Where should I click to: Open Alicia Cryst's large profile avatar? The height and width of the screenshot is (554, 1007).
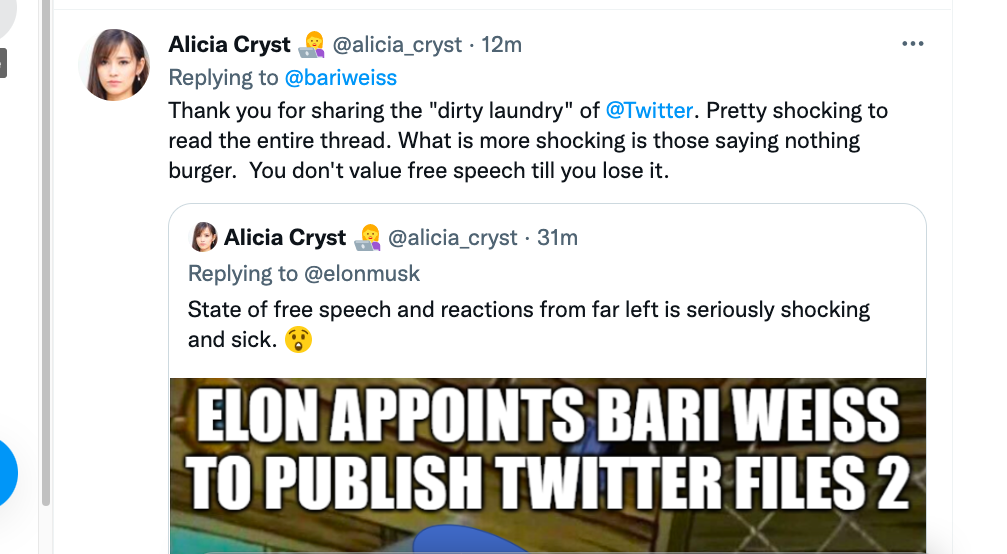click(114, 65)
